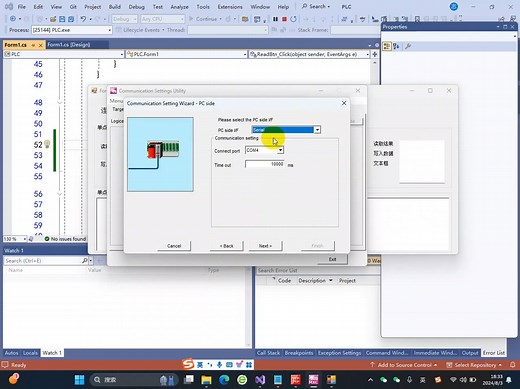Image resolution: width=520 pixels, height=389 pixels.
Task: Click the Time out value field
Action: (x=265, y=164)
